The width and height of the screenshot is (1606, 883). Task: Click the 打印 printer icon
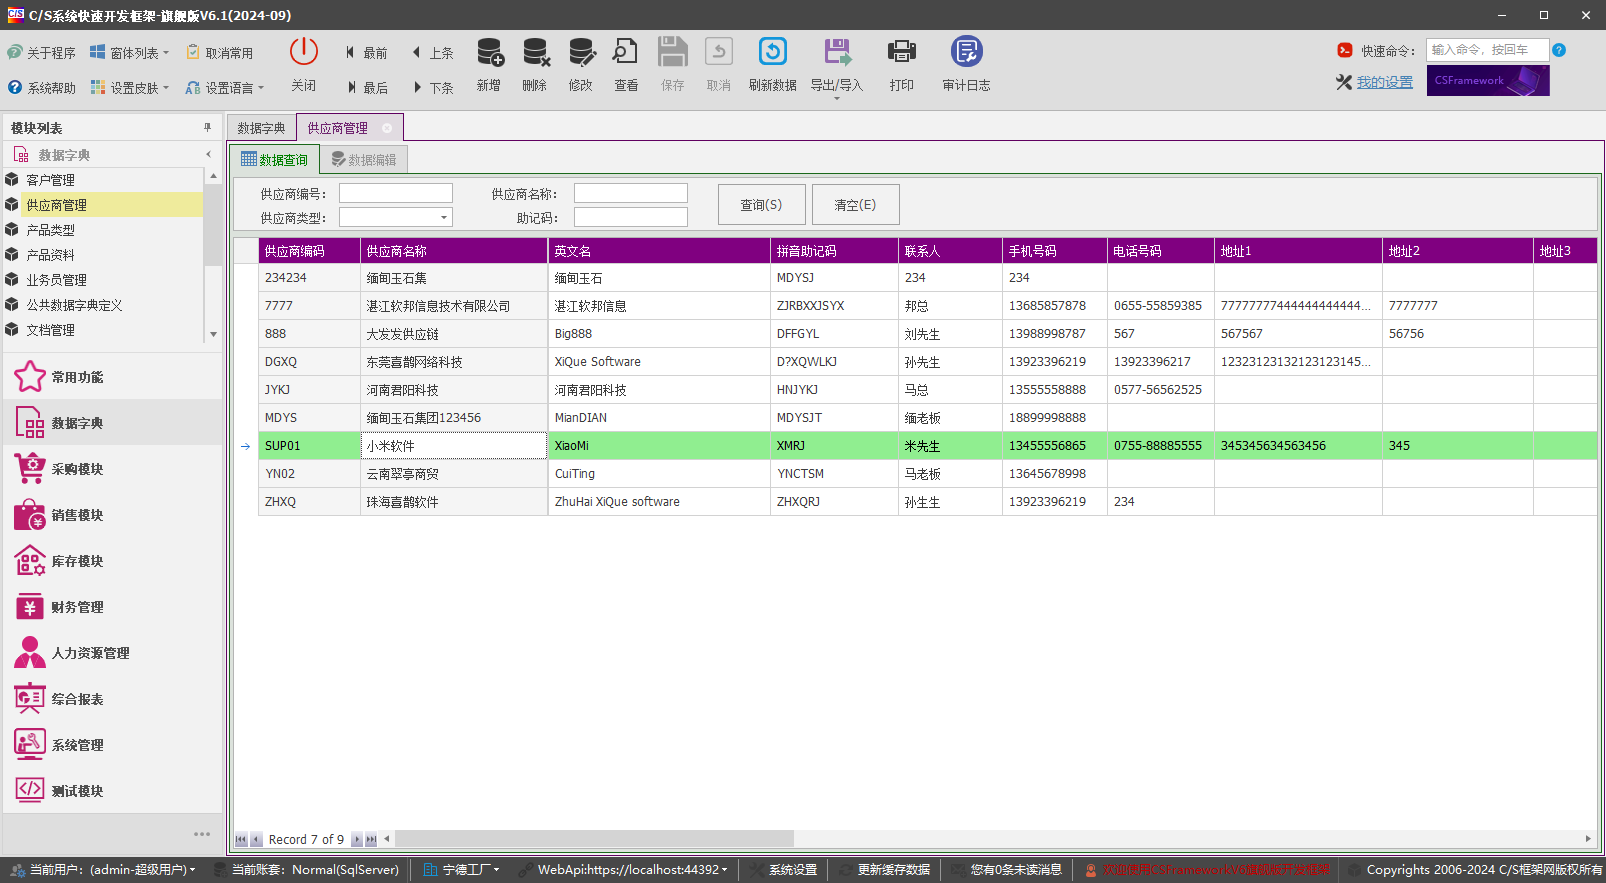902,52
